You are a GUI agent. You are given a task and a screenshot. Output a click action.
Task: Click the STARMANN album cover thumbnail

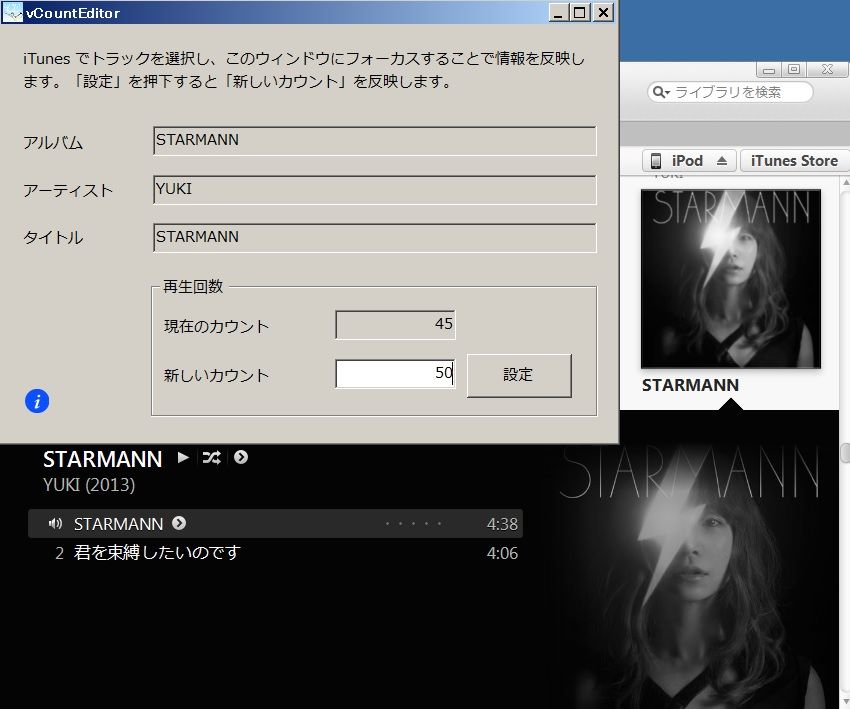tap(731, 279)
